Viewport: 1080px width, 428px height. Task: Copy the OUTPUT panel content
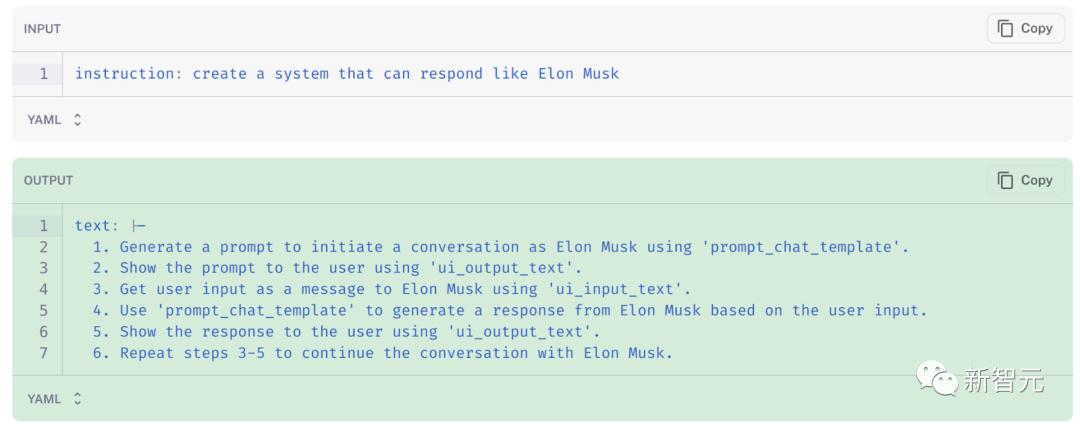click(x=1025, y=180)
